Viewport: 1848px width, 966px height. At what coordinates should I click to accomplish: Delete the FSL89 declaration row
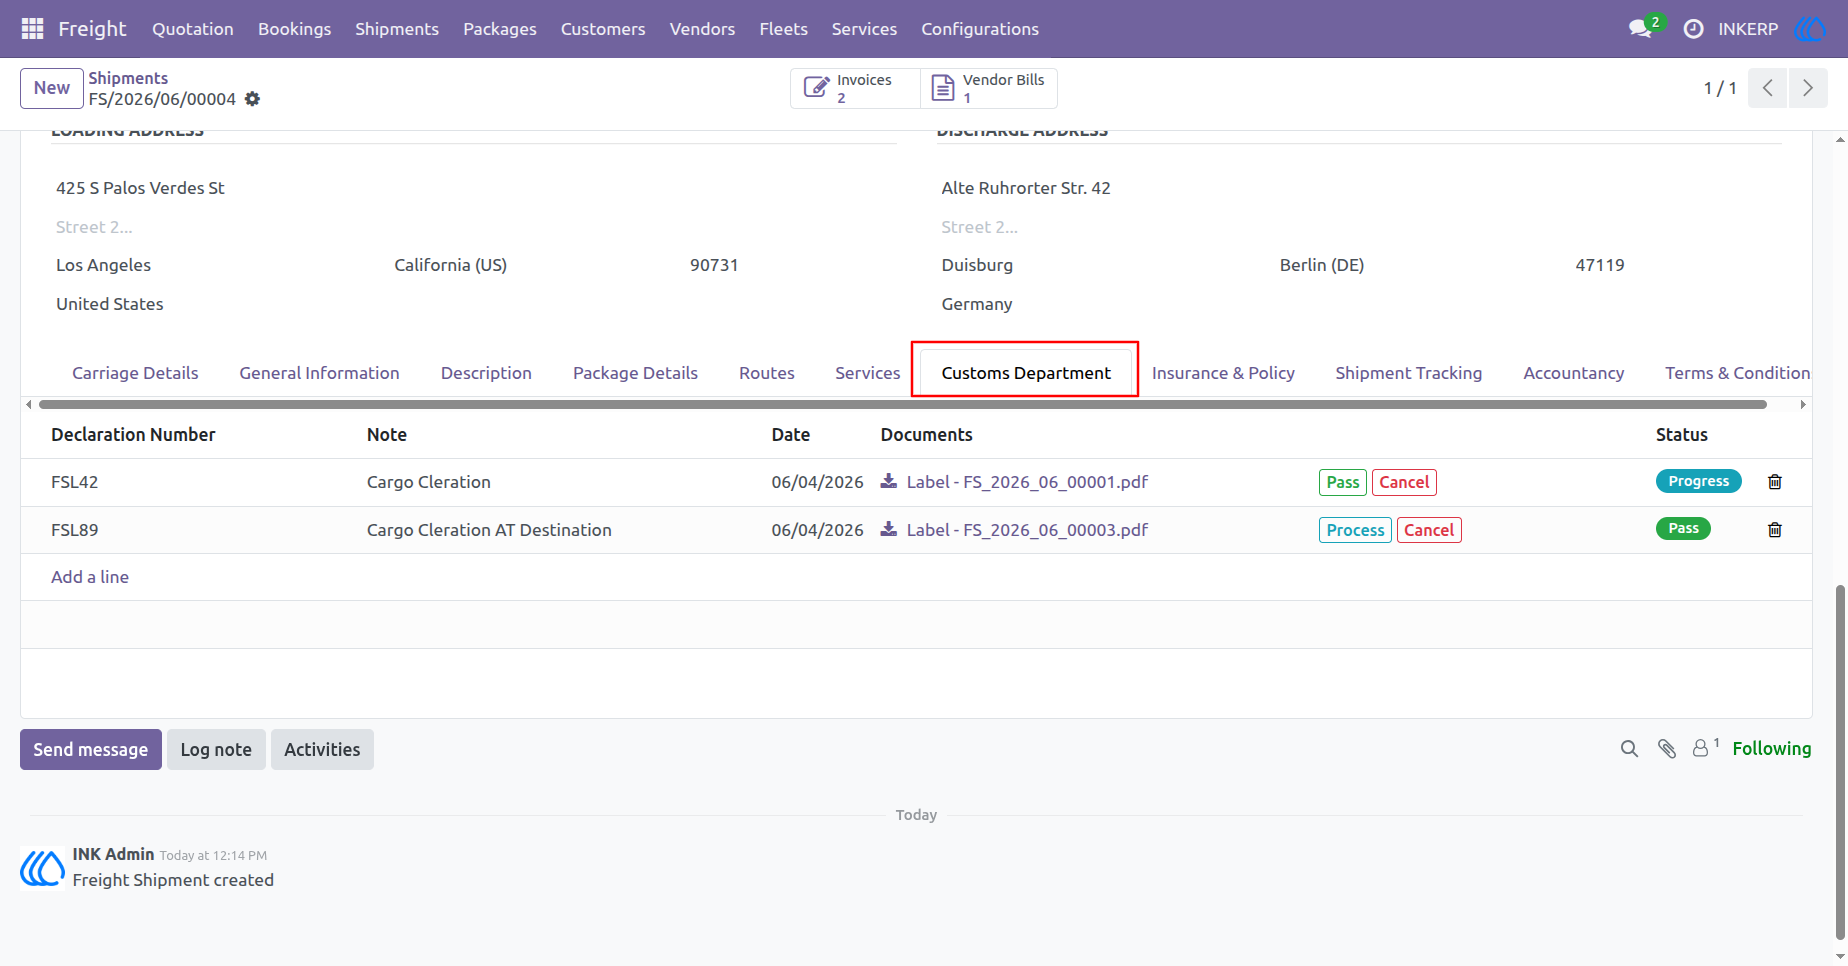coord(1775,530)
